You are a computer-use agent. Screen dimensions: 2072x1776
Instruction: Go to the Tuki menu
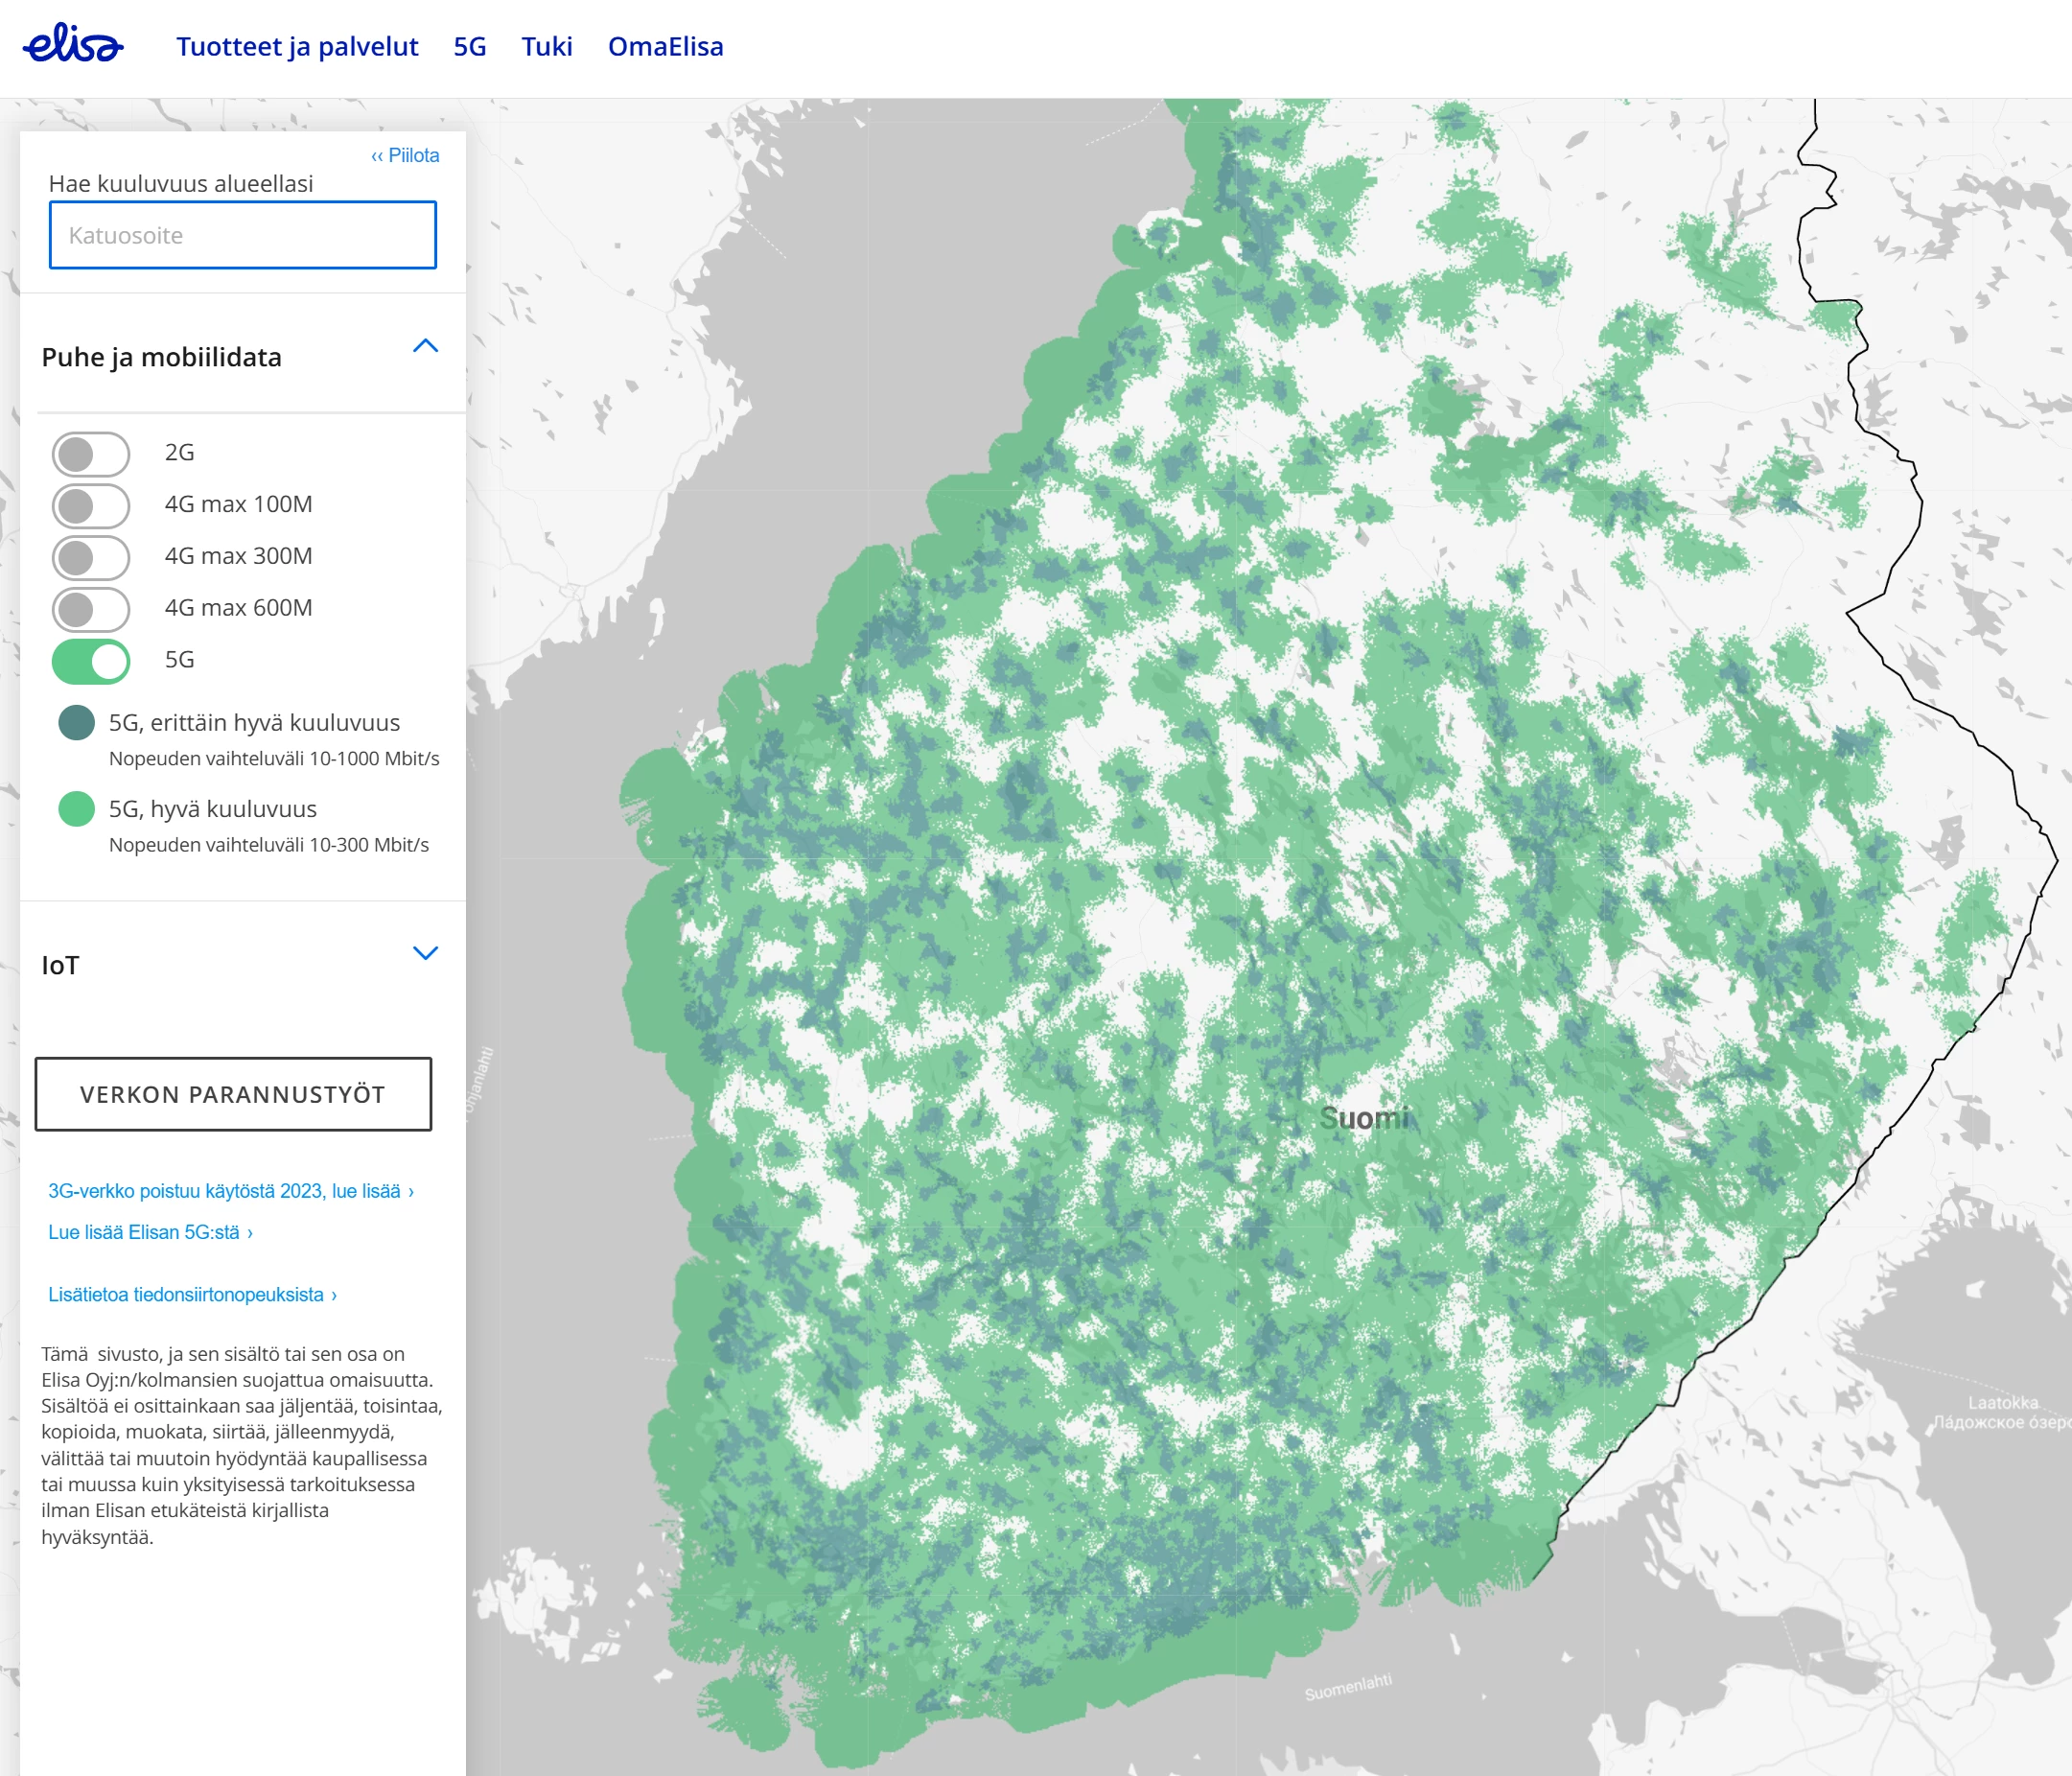(546, 47)
